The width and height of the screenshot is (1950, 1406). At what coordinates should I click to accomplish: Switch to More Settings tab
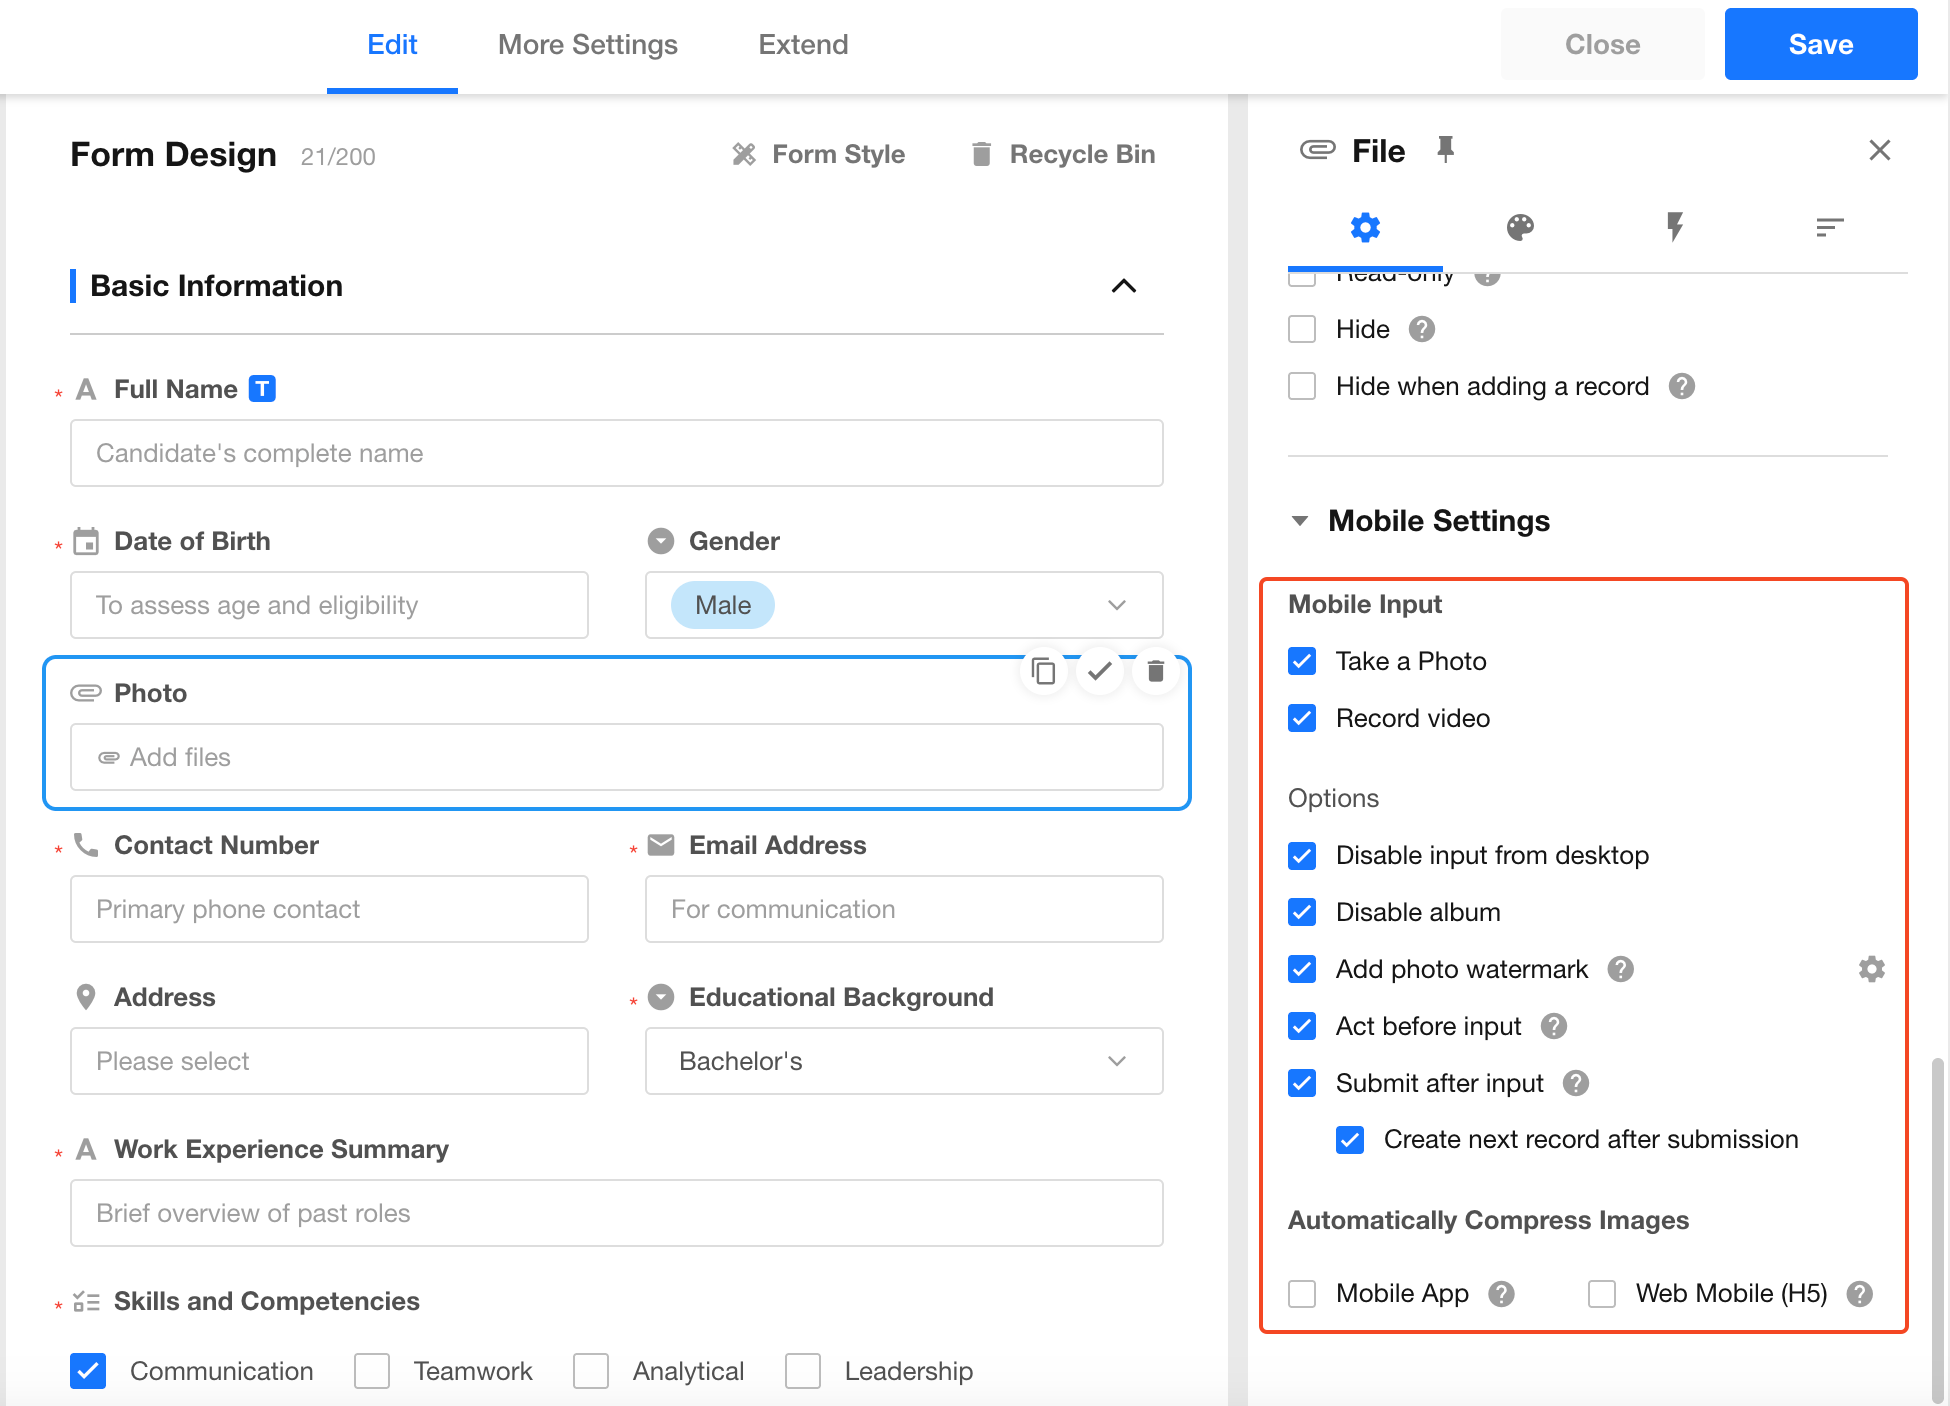(x=587, y=45)
